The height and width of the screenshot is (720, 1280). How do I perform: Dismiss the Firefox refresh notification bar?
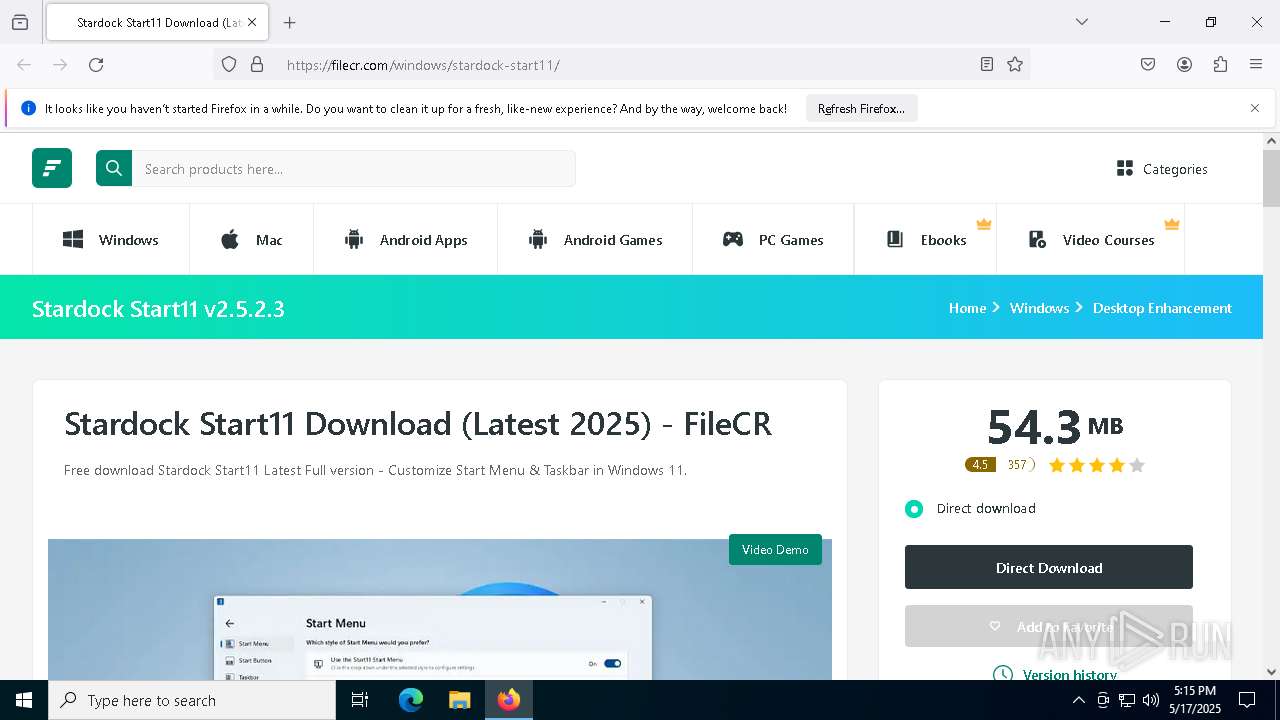(1255, 108)
